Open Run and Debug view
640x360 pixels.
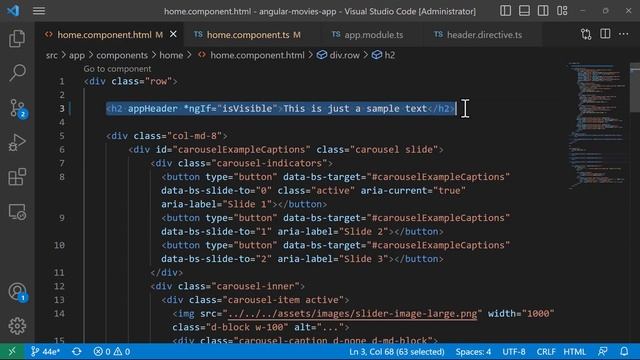click(17, 143)
